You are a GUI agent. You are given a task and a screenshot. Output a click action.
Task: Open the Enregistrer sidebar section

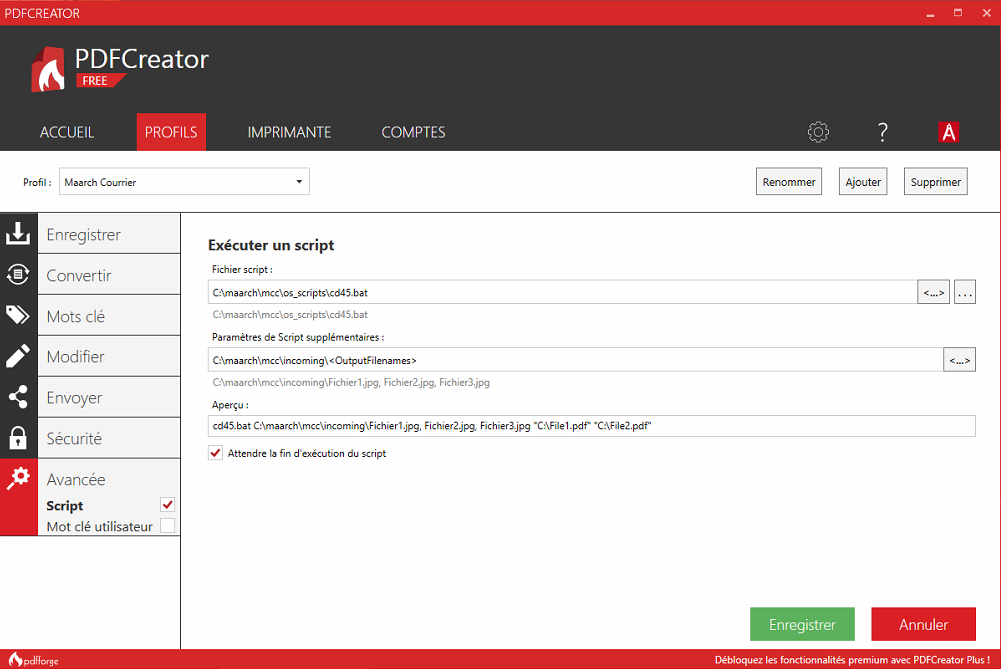pyautogui.click(x=109, y=234)
